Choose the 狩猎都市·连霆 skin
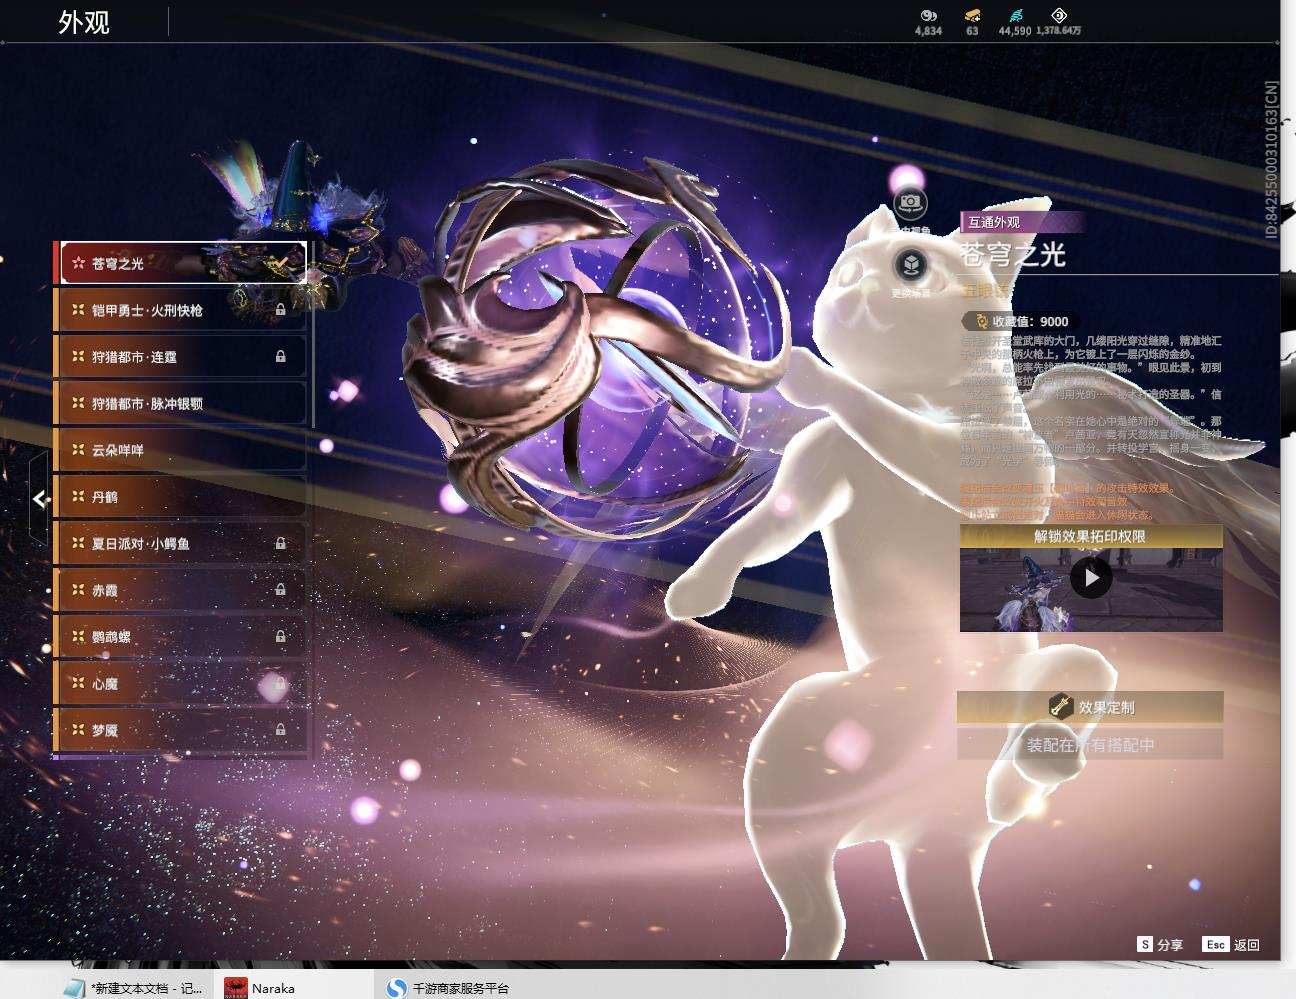The image size is (1296, 999). tap(180, 356)
